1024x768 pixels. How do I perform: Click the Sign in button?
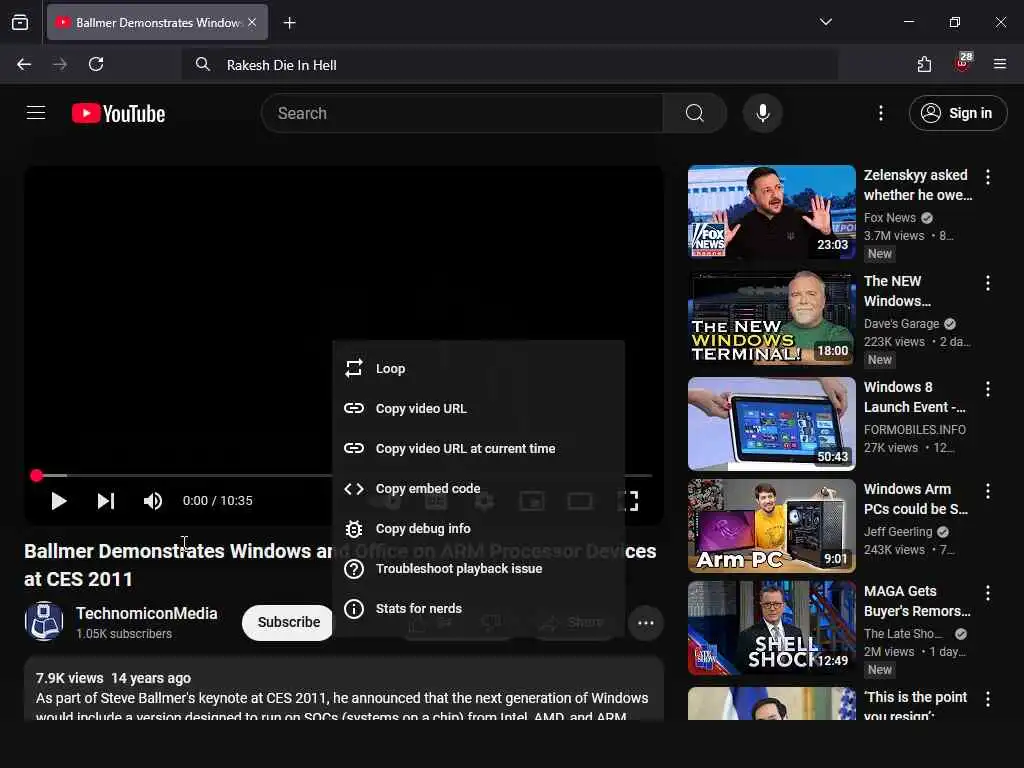[957, 113]
